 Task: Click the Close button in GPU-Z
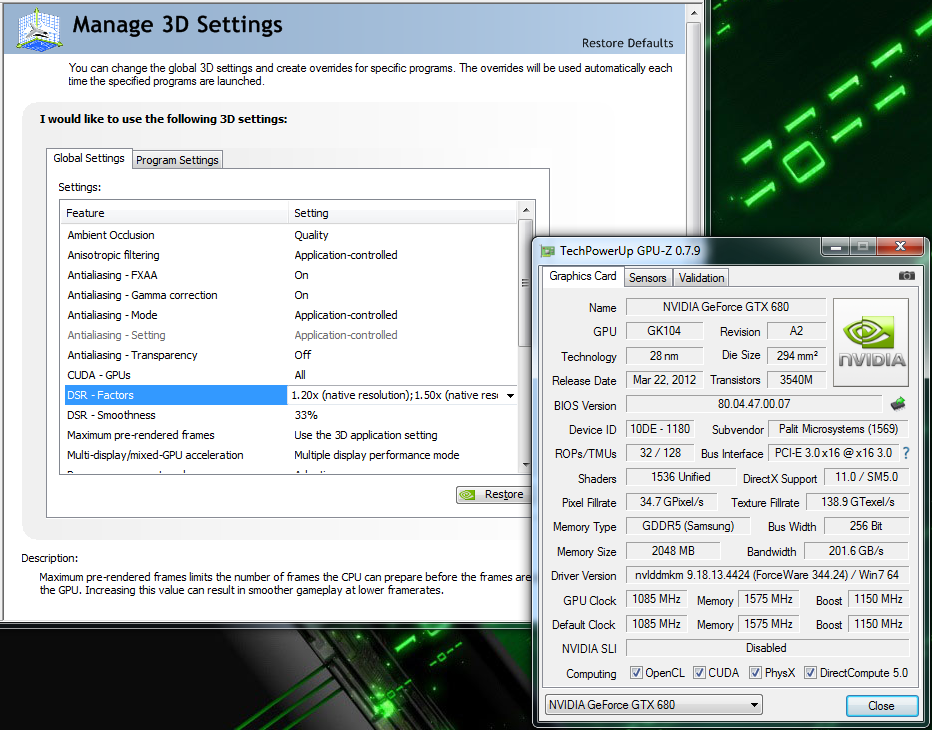click(x=881, y=706)
